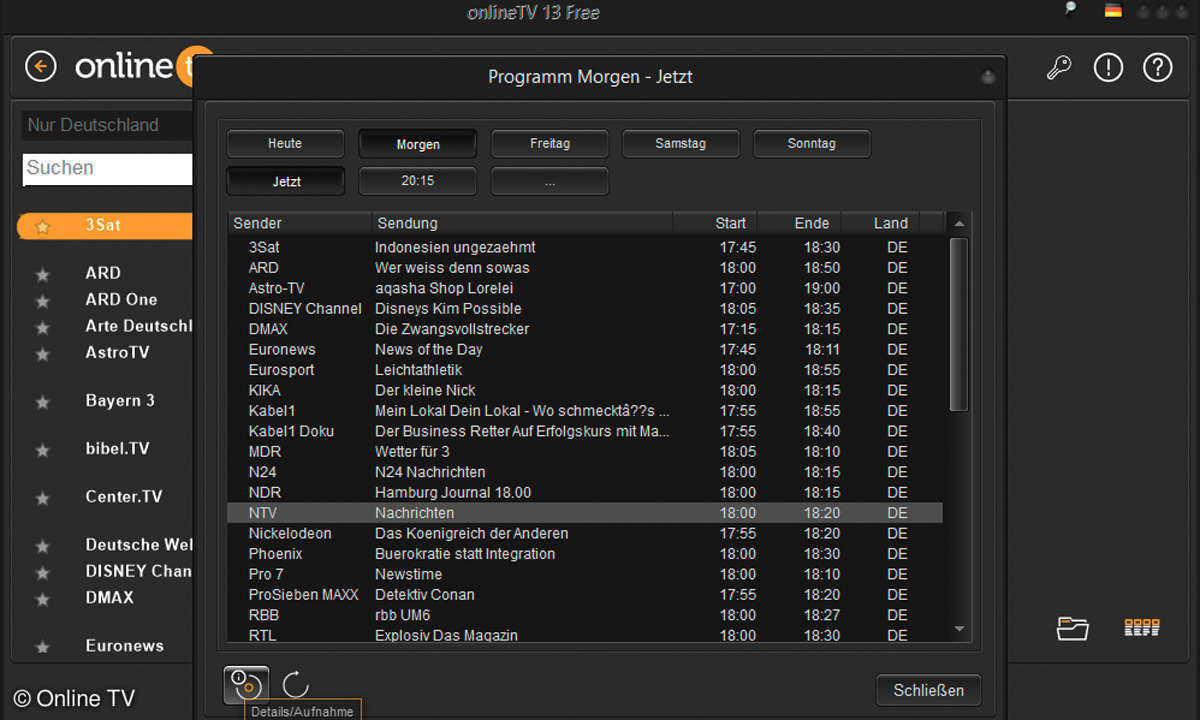The width and height of the screenshot is (1200, 720).
Task: Select the DISNEY Channel Kim Possible row
Action: tap(585, 308)
